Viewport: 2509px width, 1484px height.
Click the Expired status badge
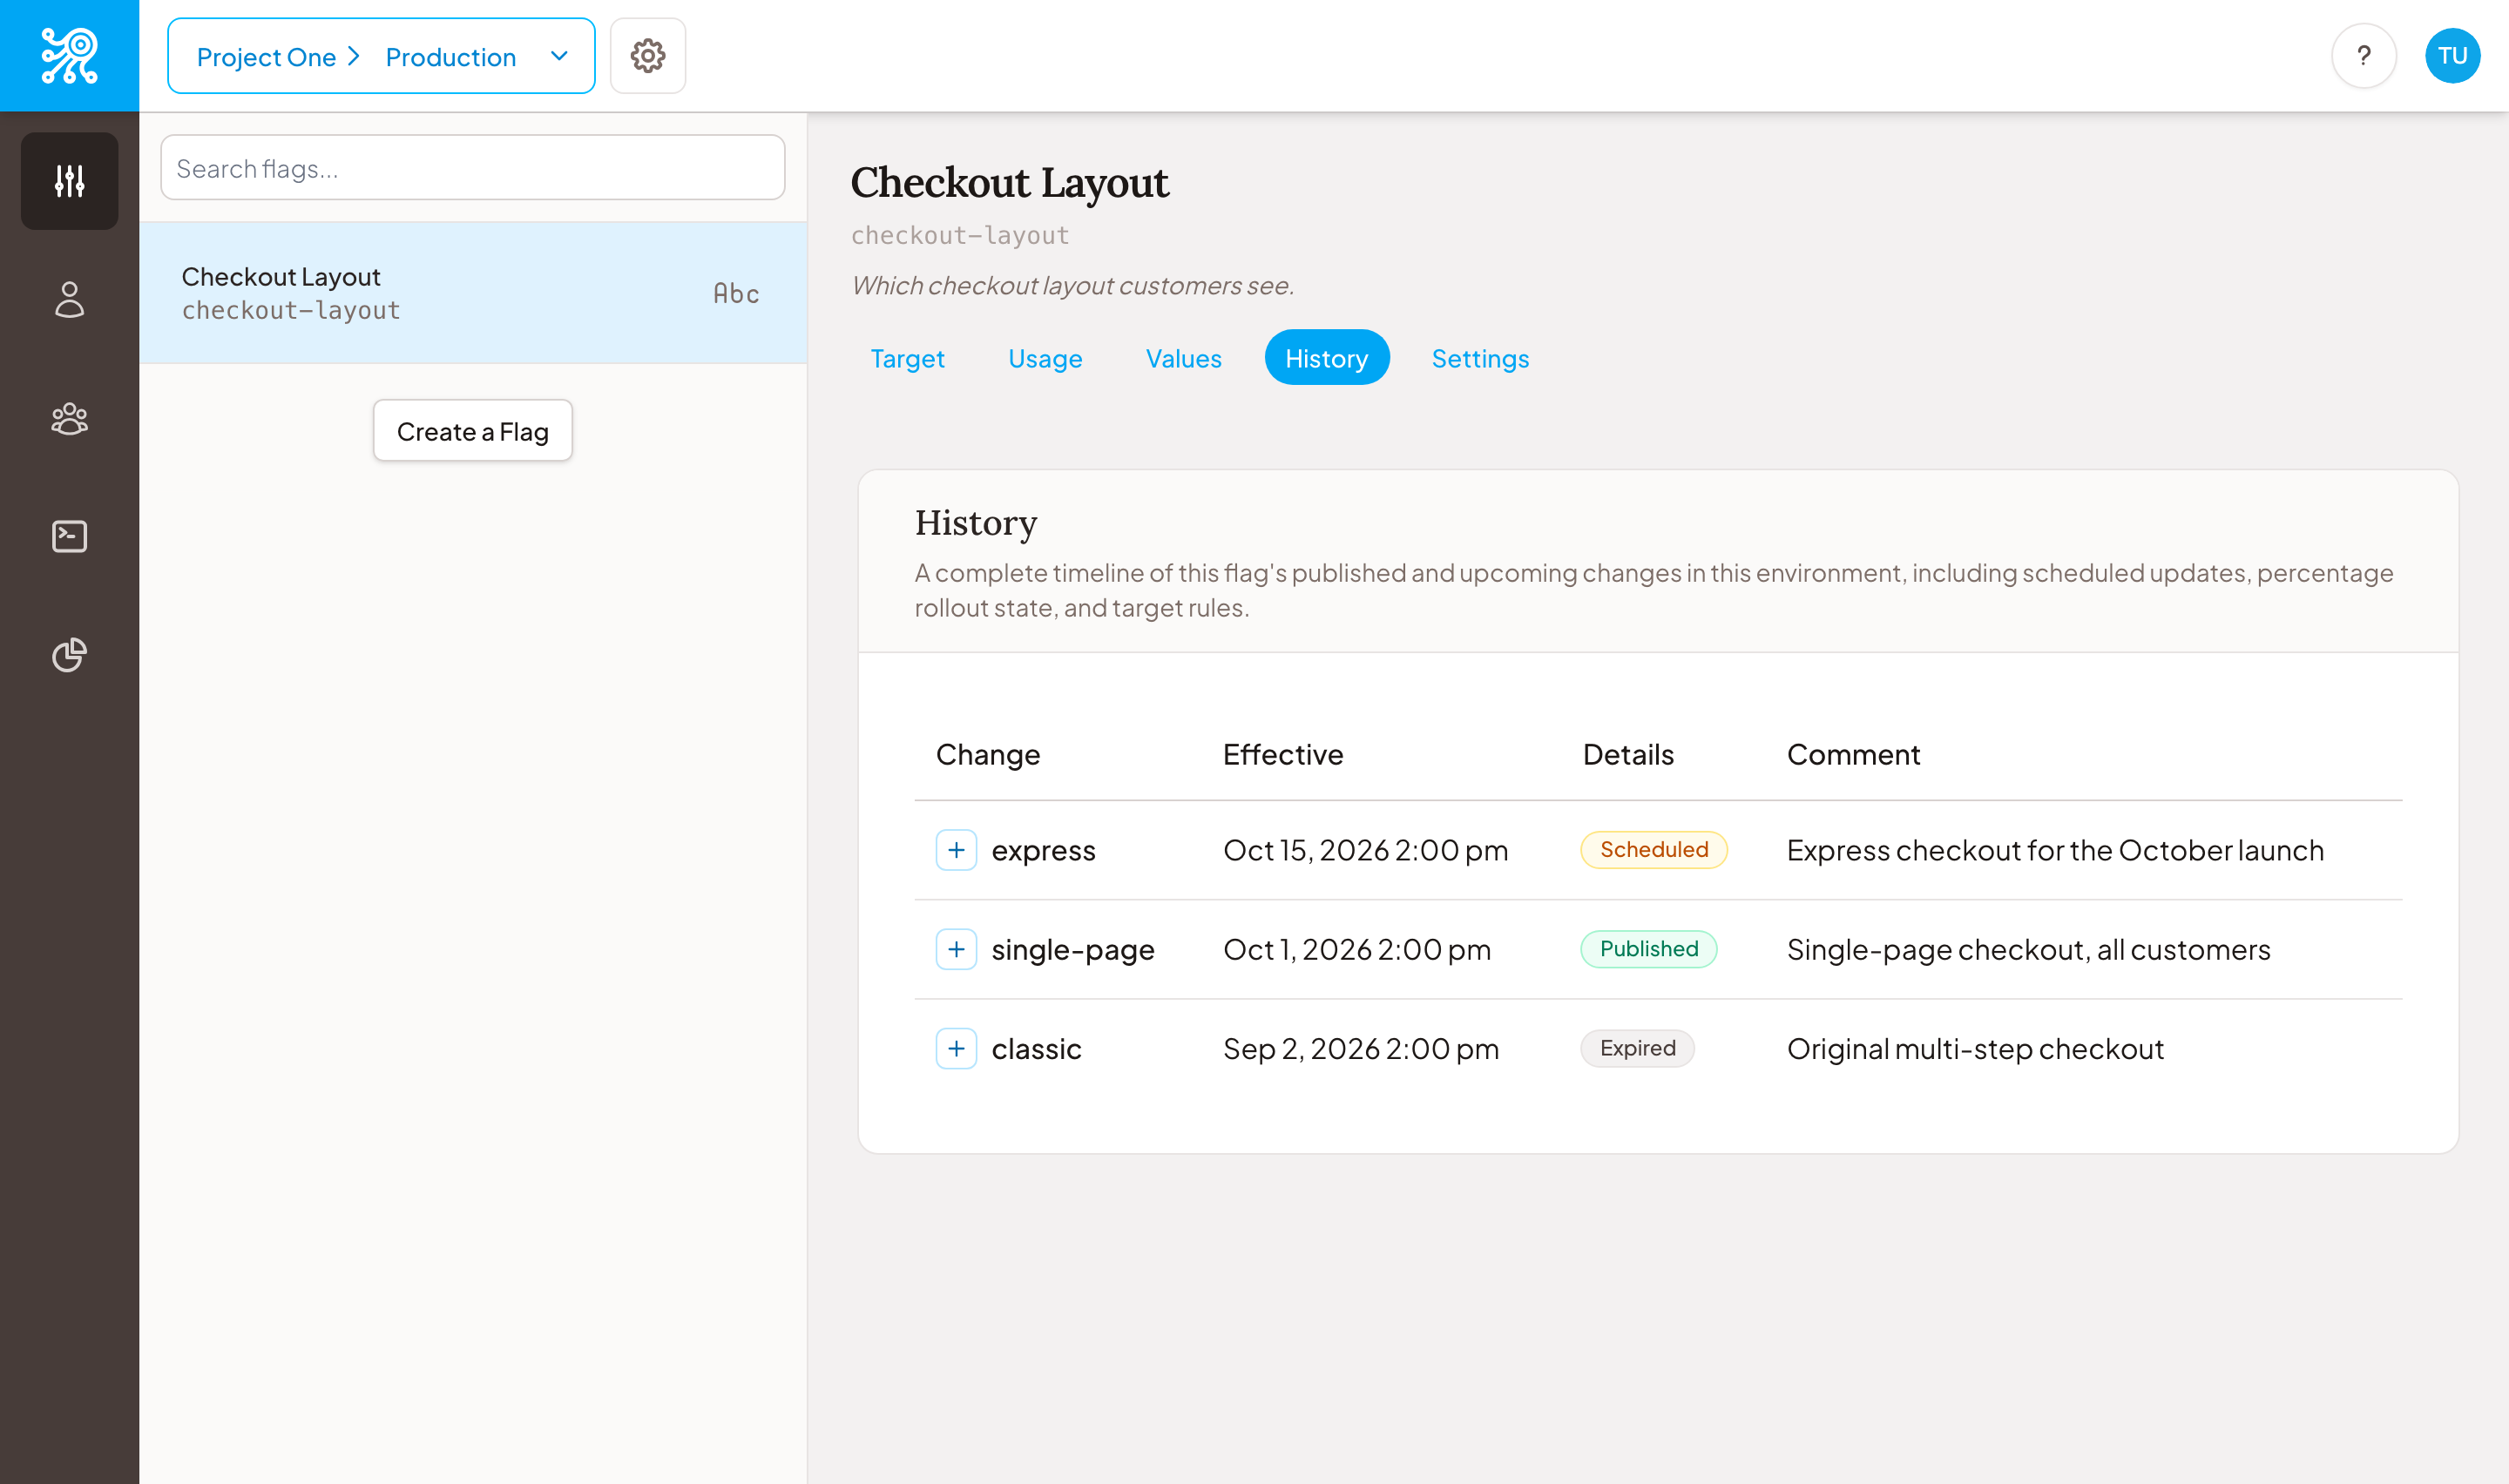[1638, 1049]
